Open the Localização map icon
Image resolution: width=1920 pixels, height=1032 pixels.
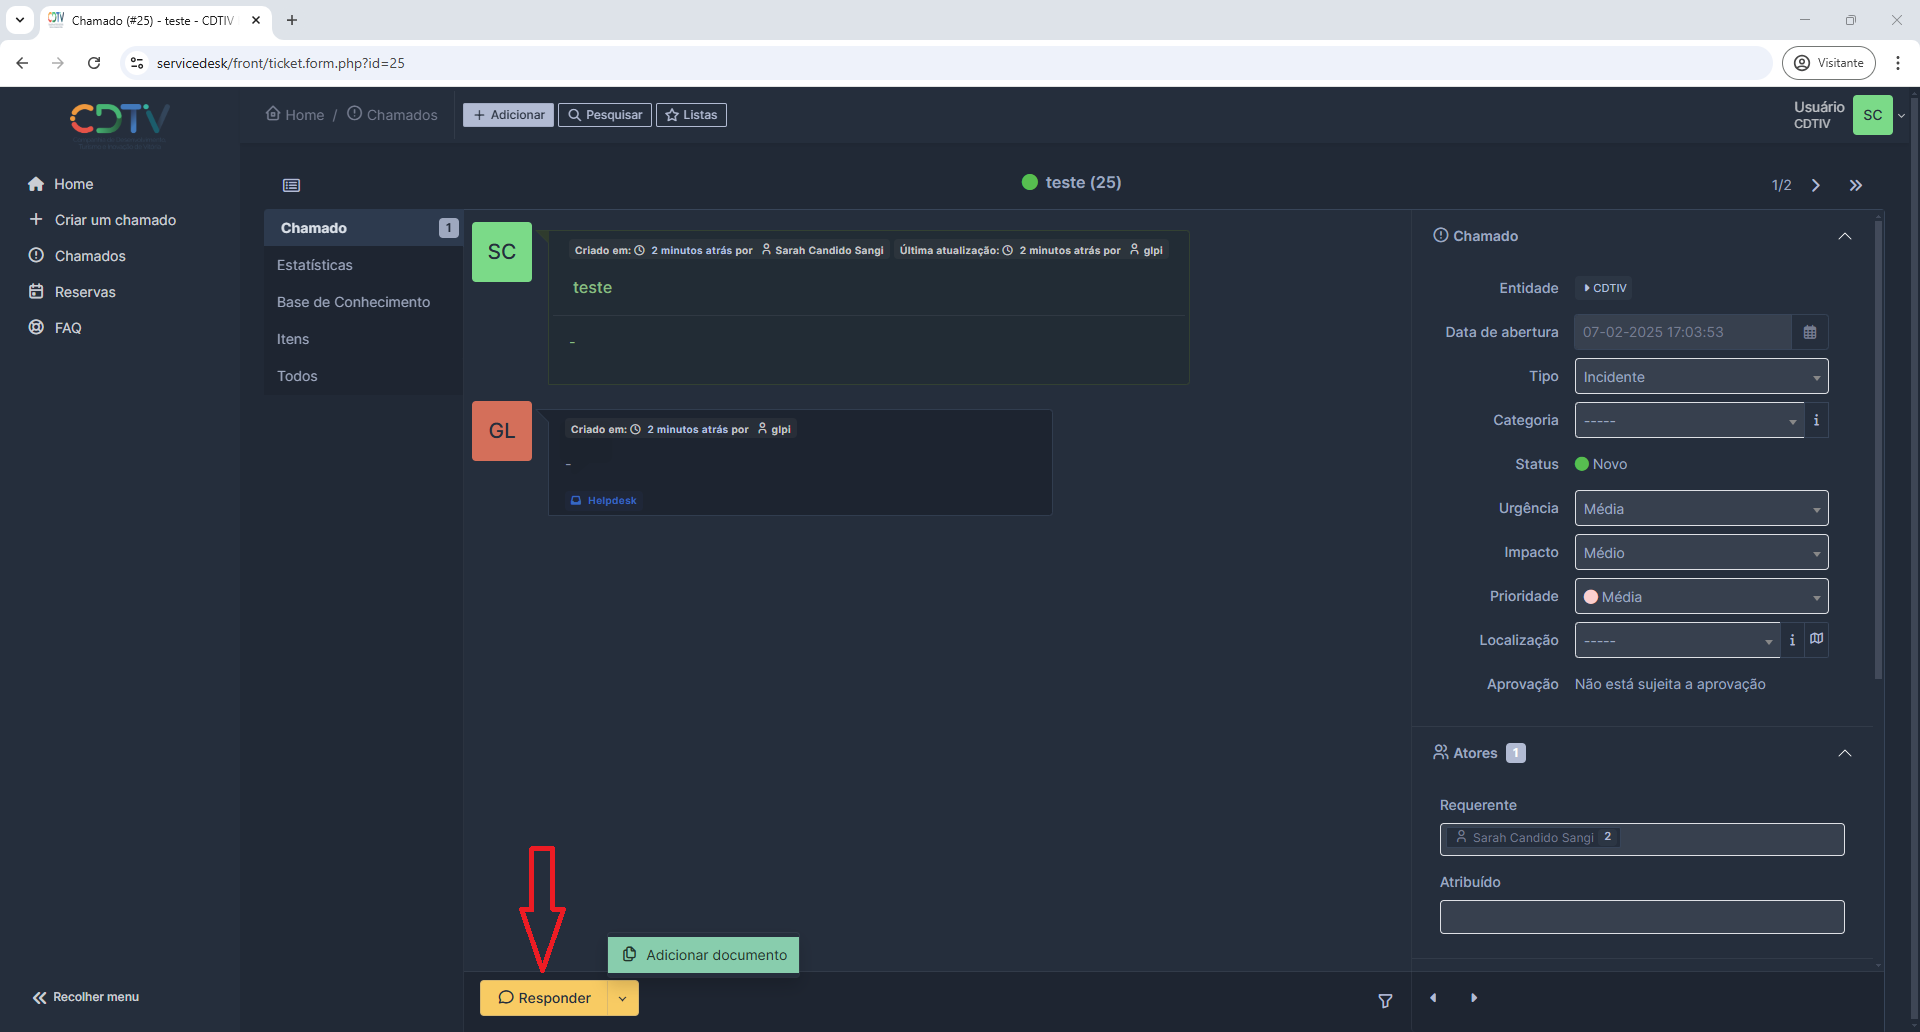(x=1817, y=639)
